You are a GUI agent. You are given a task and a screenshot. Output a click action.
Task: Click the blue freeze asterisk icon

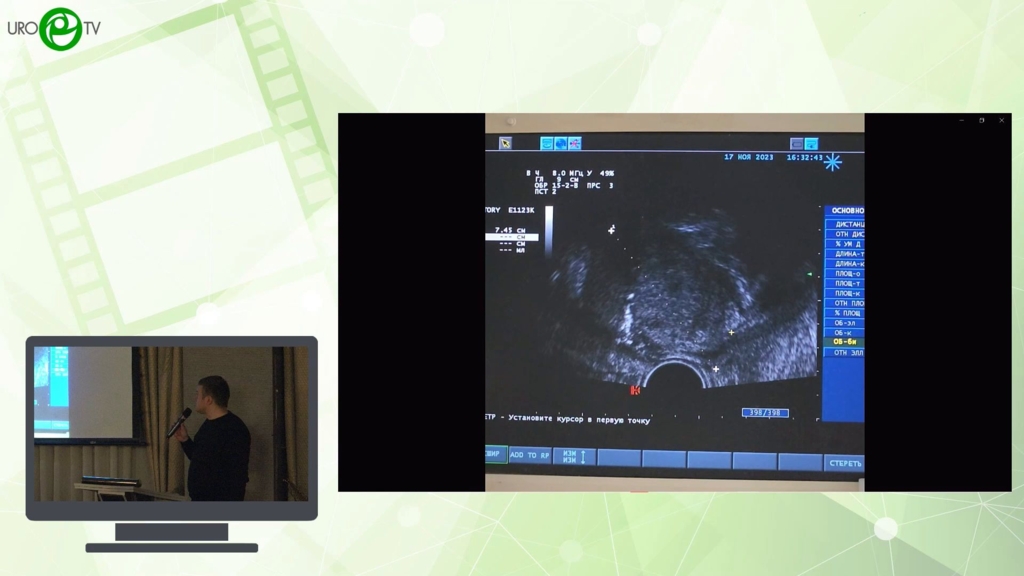pyautogui.click(x=832, y=162)
